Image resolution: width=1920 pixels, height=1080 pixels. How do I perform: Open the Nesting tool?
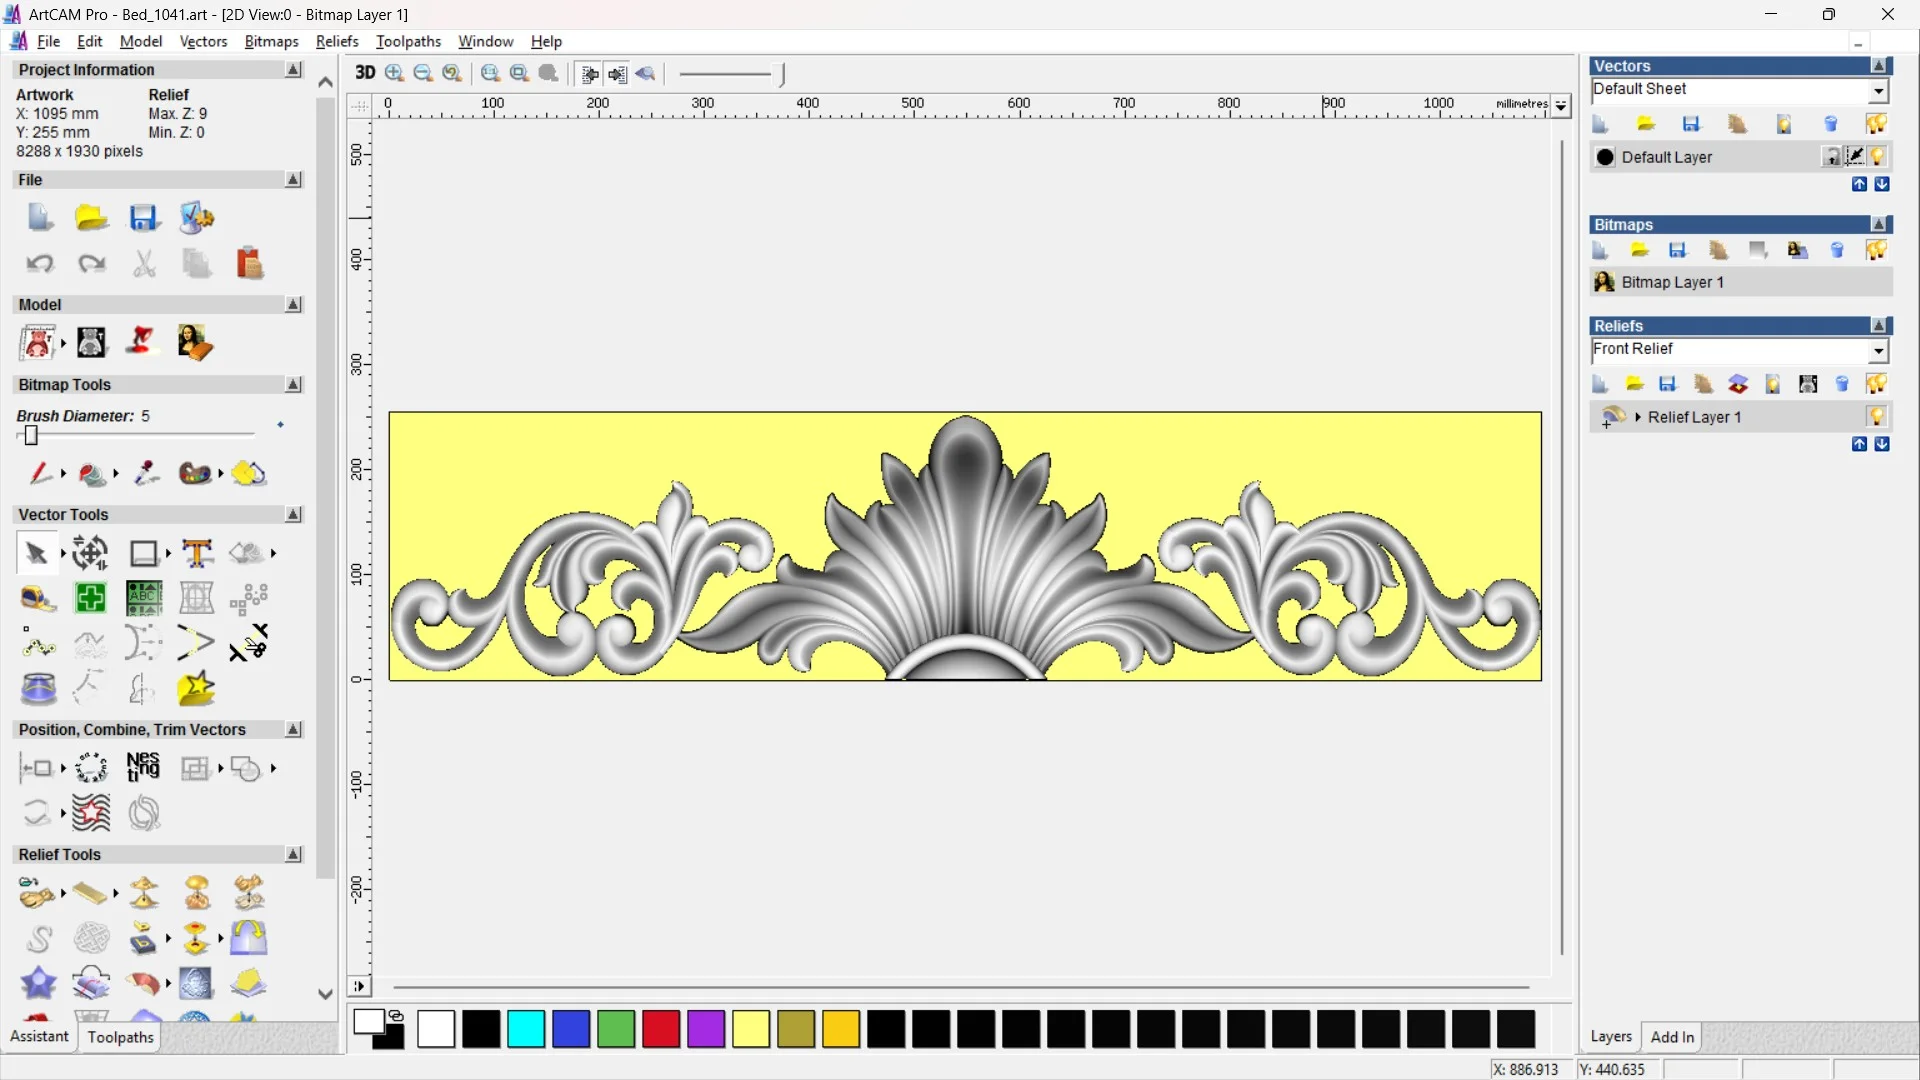(143, 768)
